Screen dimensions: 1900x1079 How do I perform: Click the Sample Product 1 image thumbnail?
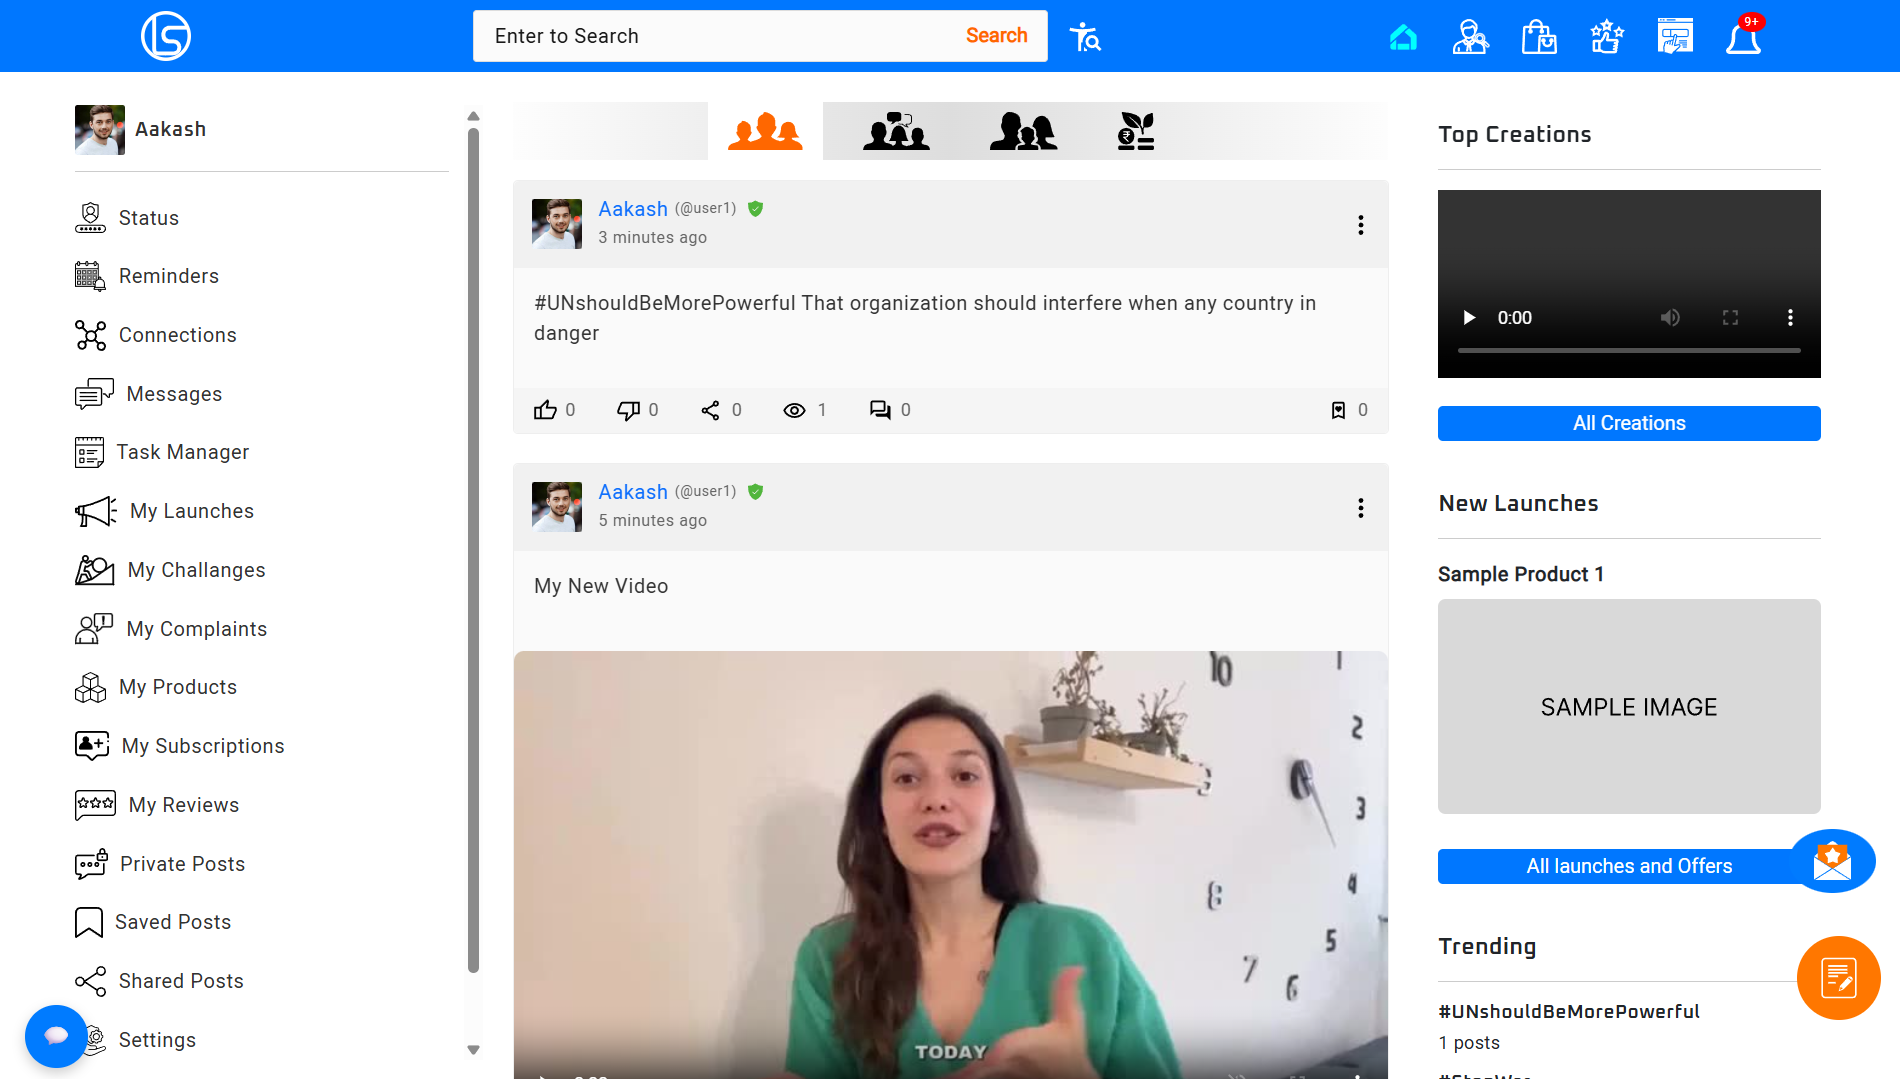[1629, 706]
